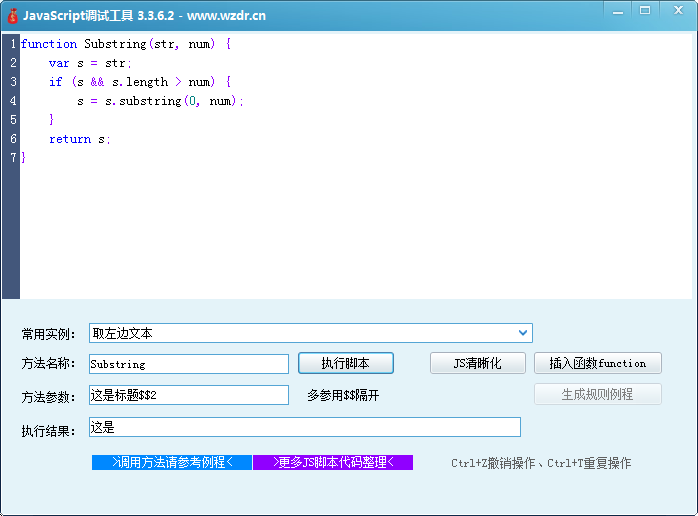The height and width of the screenshot is (516, 698).
Task: Click the 多参用$$隔开 hint text
Action: 343,395
